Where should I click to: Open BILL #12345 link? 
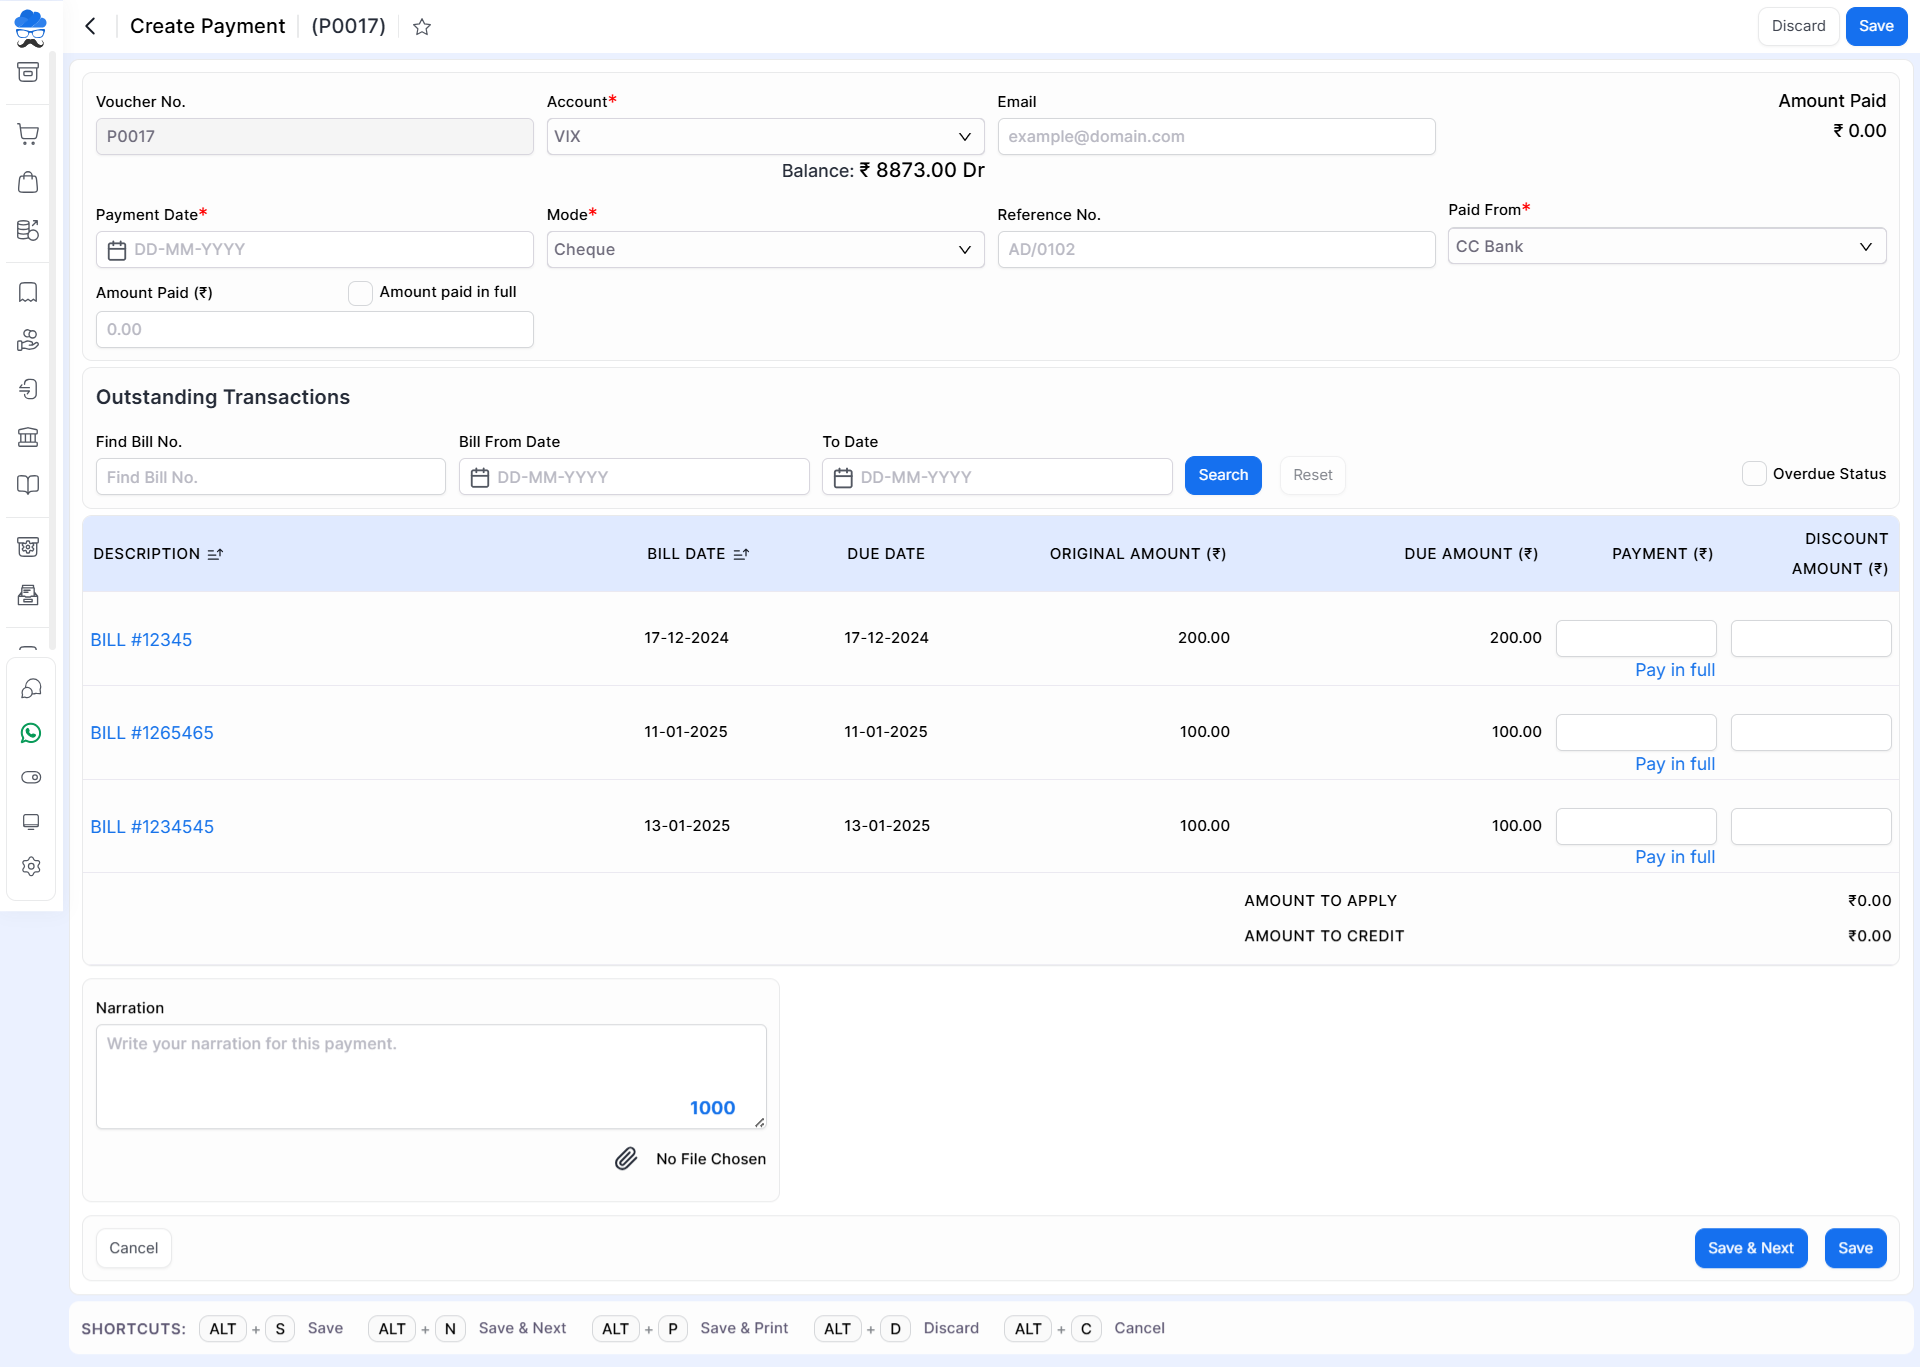tap(141, 640)
